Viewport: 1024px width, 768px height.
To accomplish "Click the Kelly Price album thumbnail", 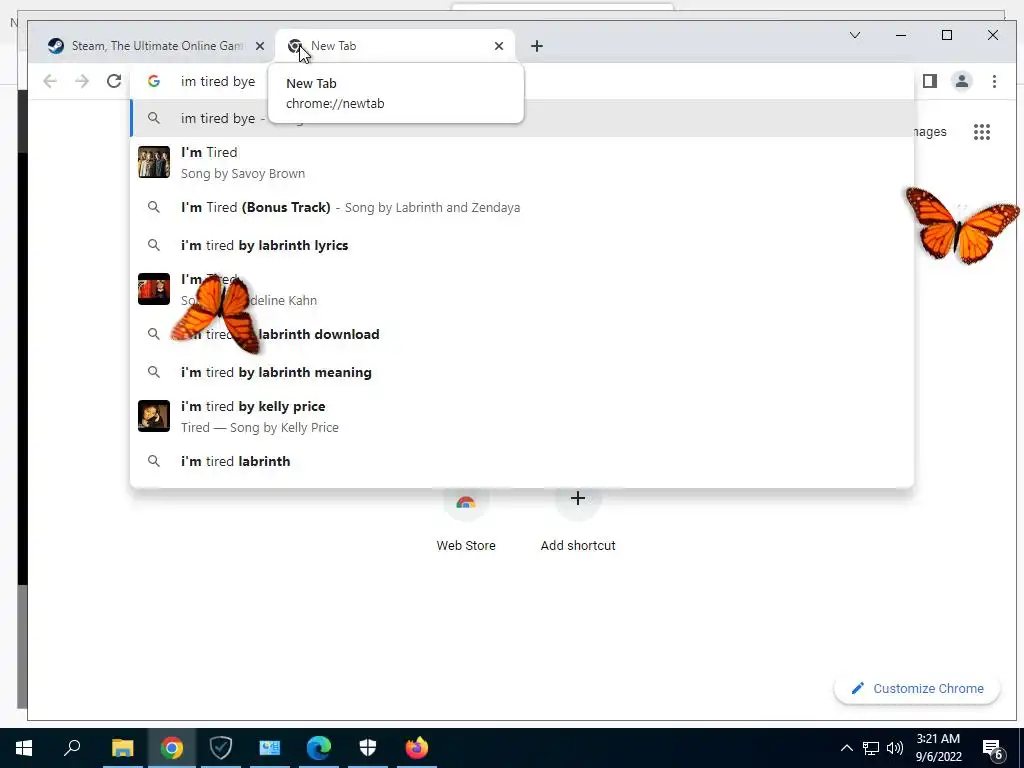I will [154, 416].
